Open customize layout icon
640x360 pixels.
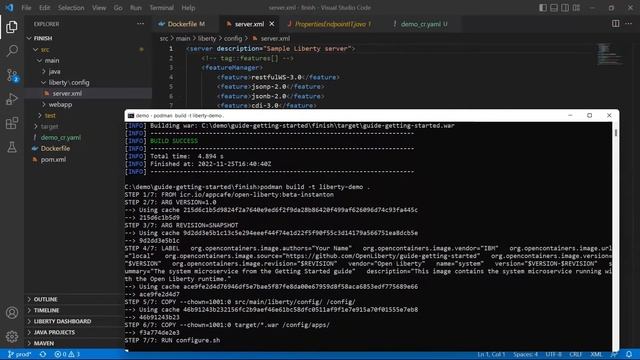pos(576,7)
